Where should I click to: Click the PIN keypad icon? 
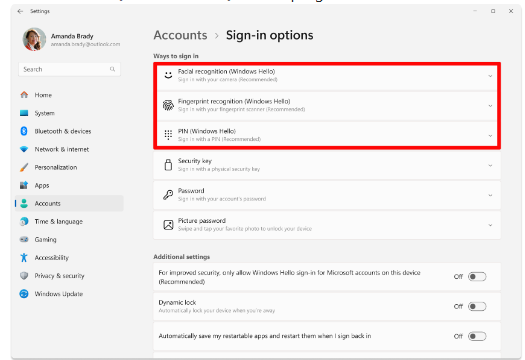click(x=168, y=135)
